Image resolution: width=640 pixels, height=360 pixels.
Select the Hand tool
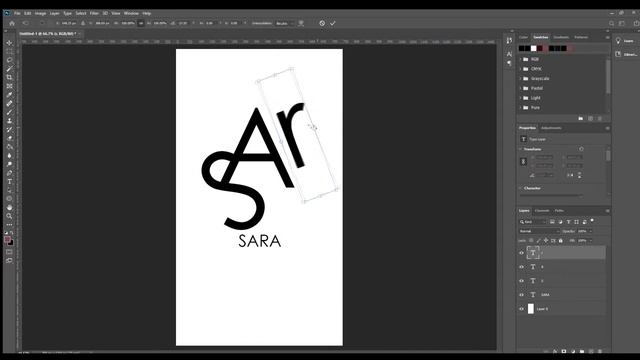9,207
